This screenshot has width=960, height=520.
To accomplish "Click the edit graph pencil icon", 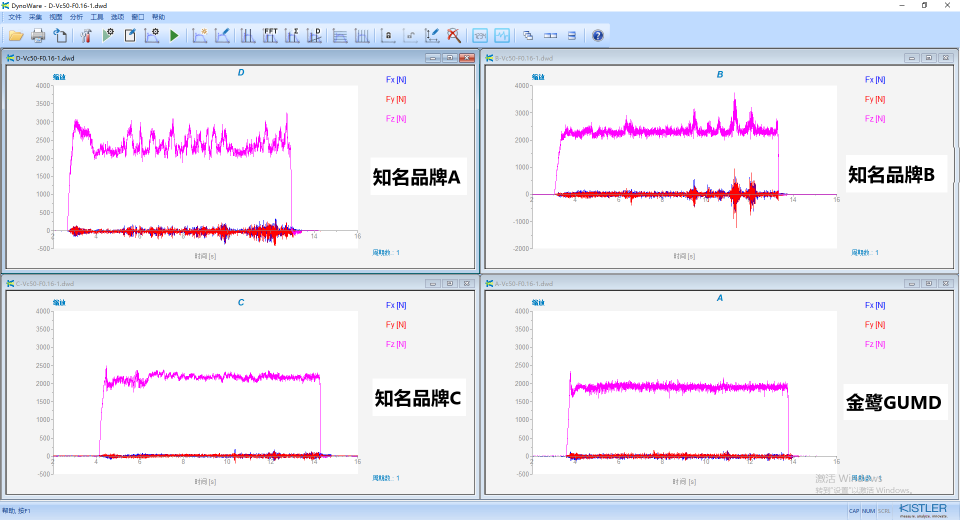I will pyautogui.click(x=222, y=36).
